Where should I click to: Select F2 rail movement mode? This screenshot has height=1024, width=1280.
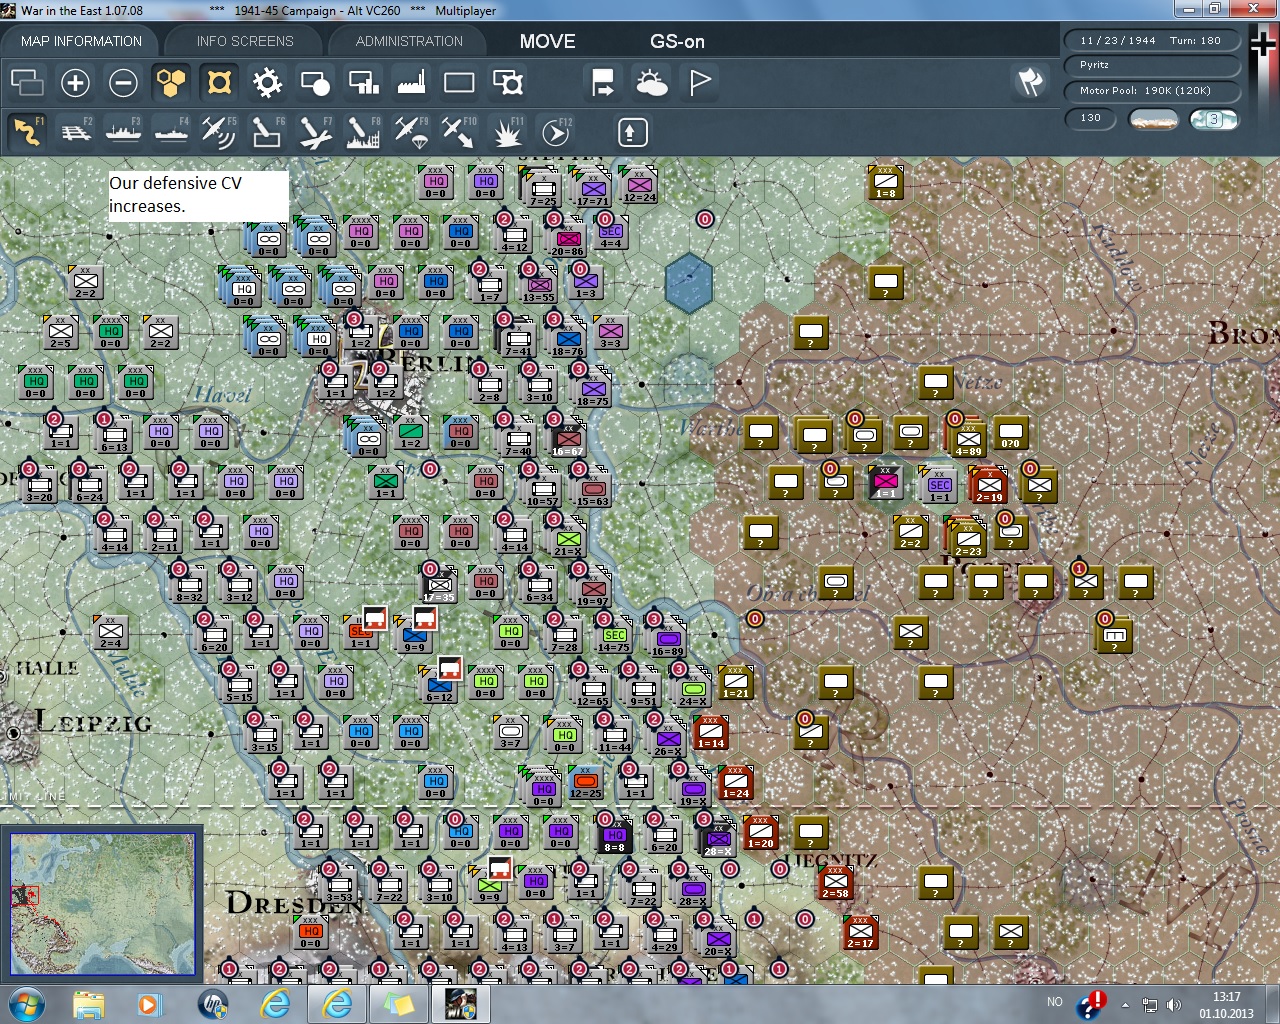click(x=75, y=132)
